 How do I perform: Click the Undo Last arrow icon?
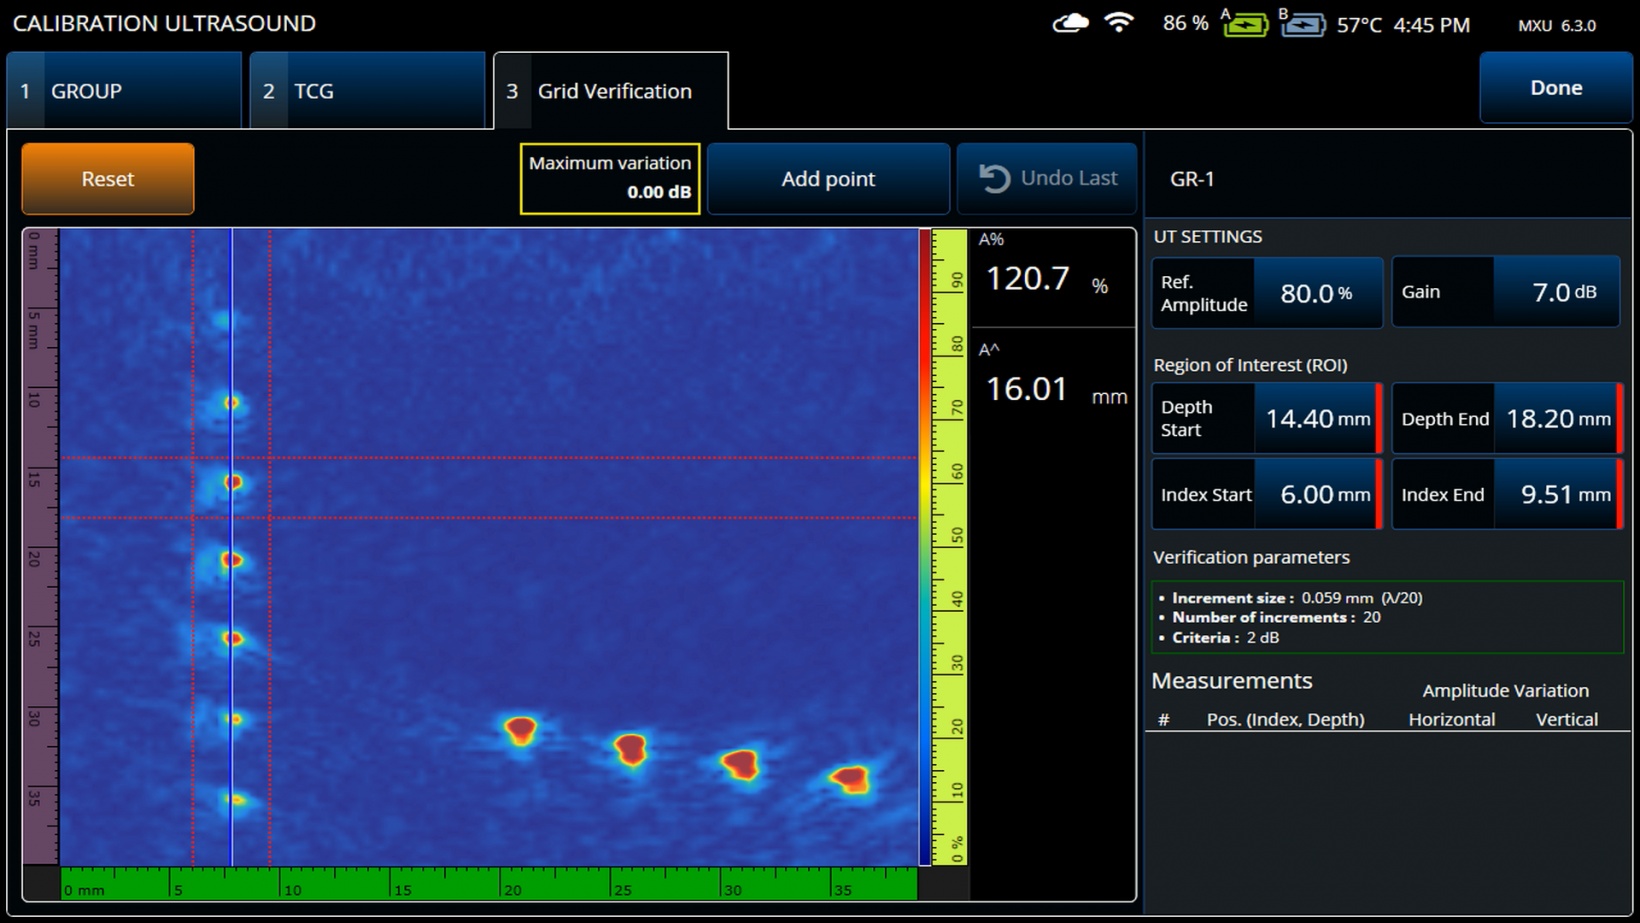click(994, 179)
